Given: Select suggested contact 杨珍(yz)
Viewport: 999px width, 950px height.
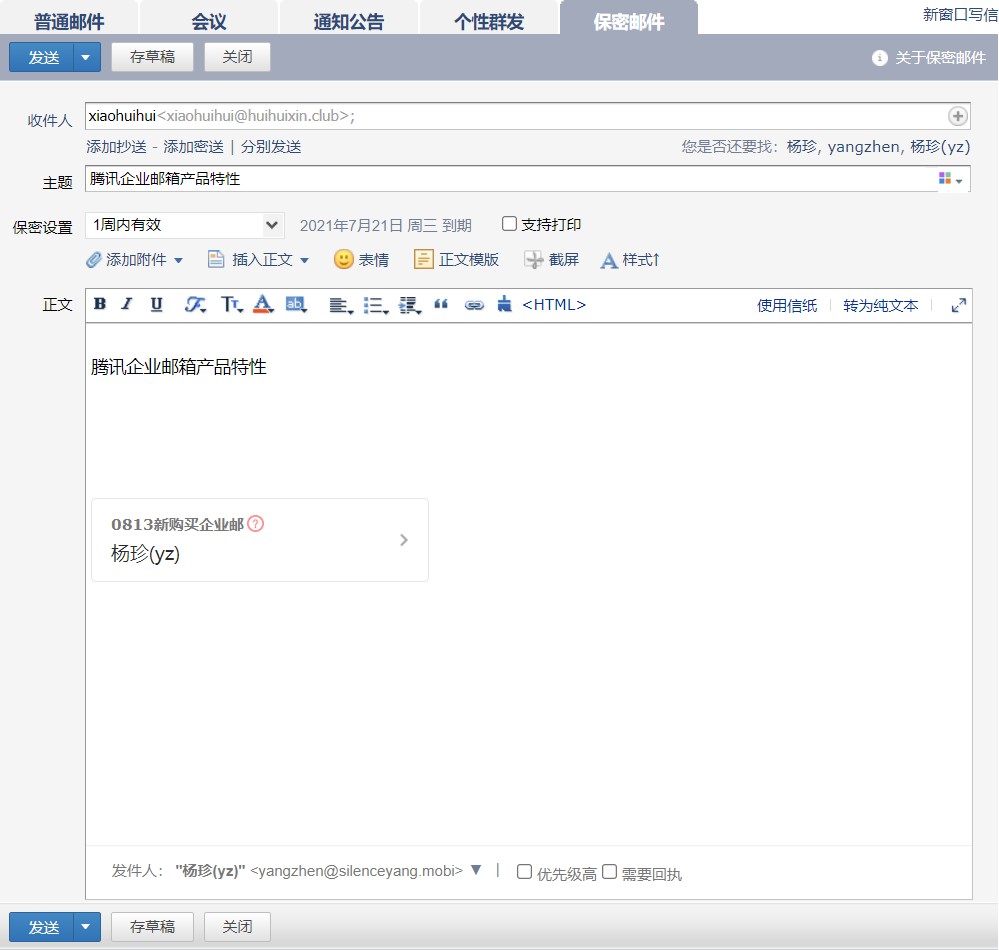Looking at the screenshot, I should (x=940, y=147).
